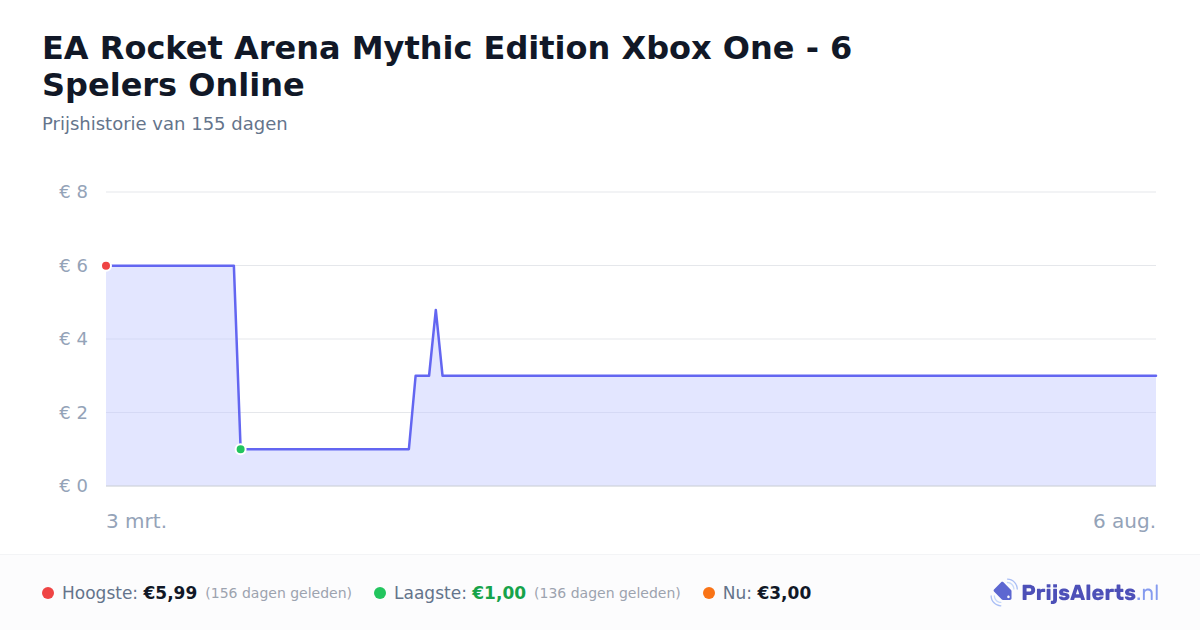
Task: Click the green Laagste legend dot
Action: click(380, 593)
